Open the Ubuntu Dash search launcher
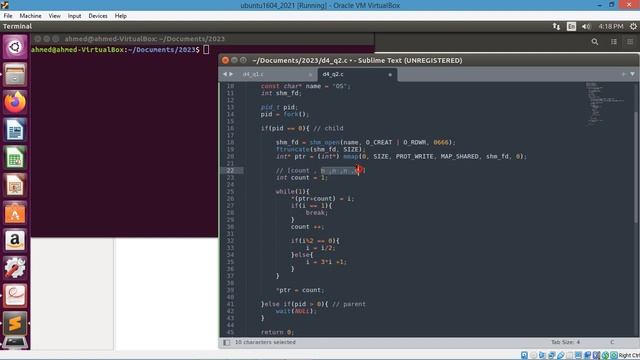 [x=15, y=47]
